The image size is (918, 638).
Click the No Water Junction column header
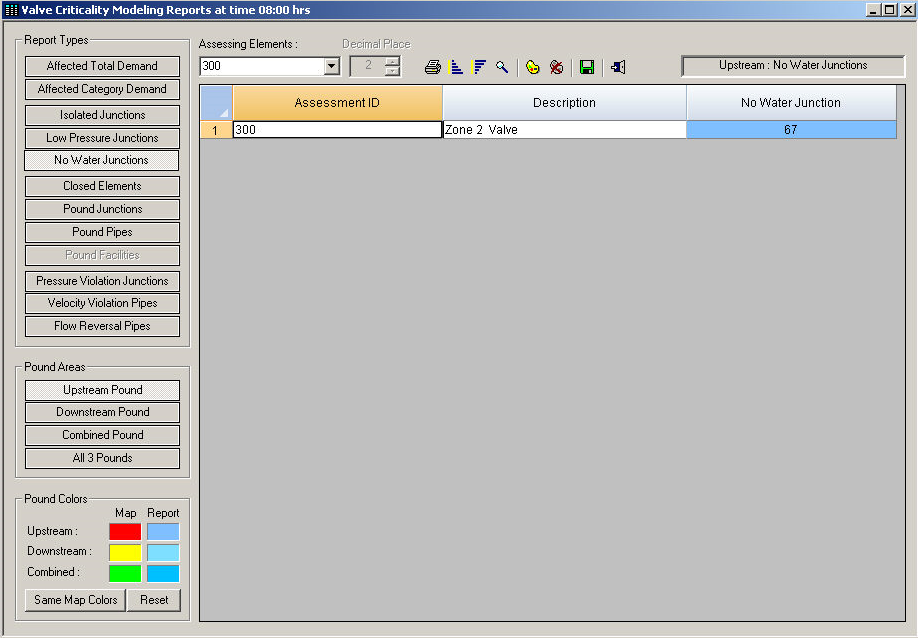click(791, 103)
